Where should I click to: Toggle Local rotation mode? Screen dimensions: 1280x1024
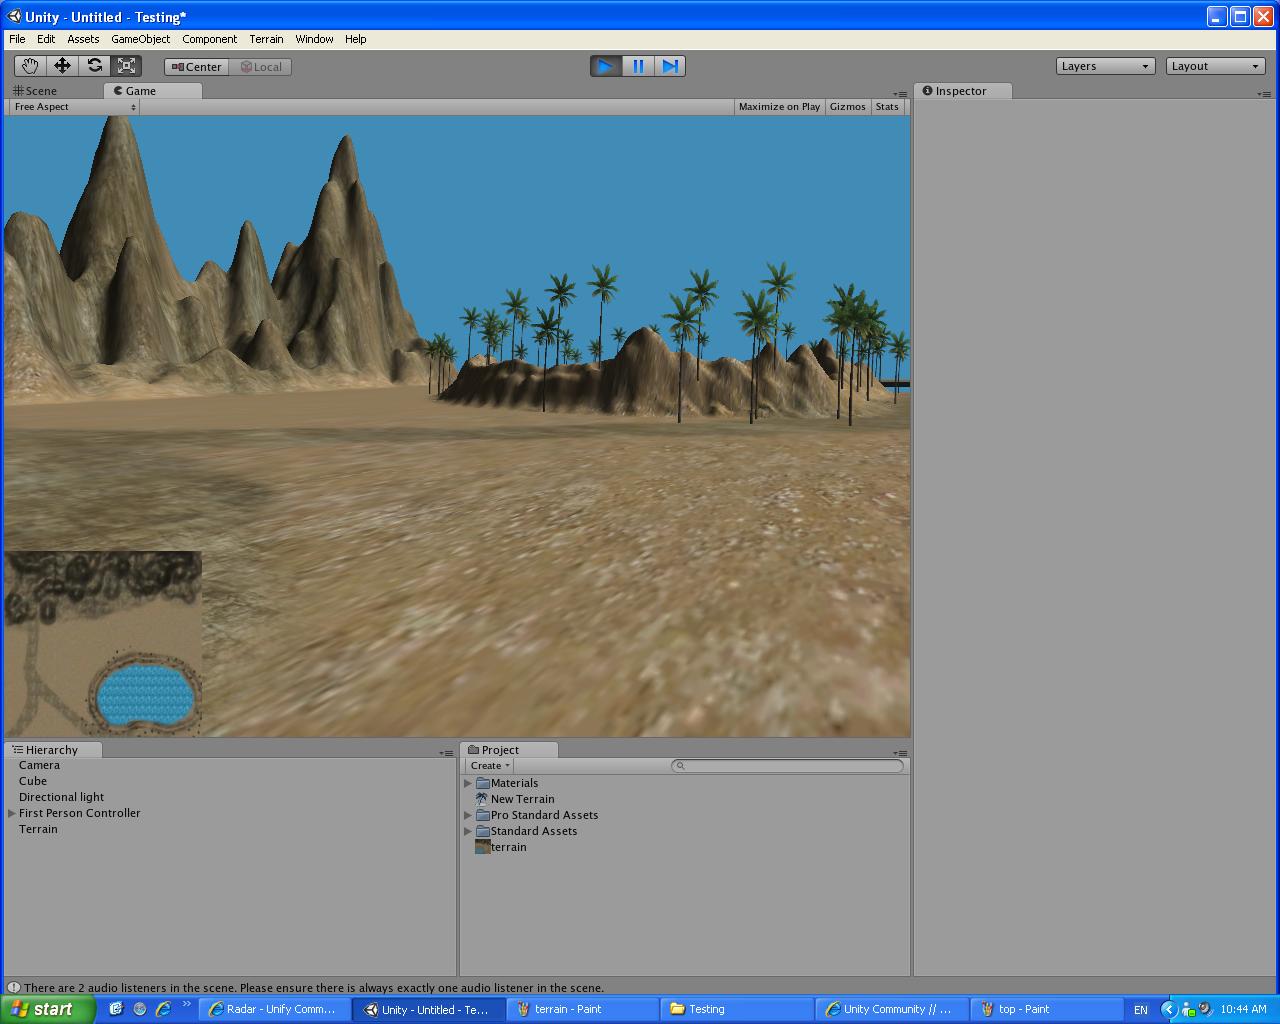pos(261,66)
